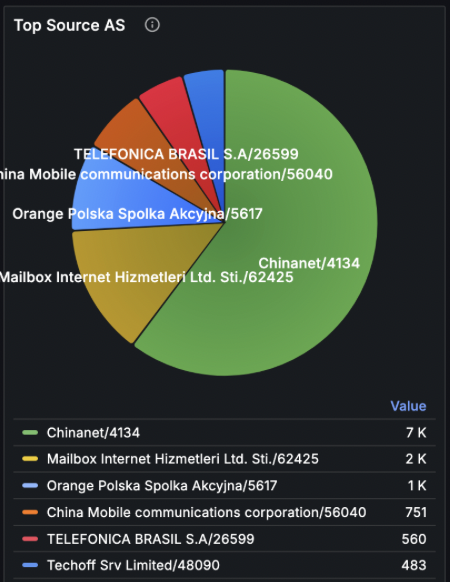450x582 pixels.
Task: Click the orange China Mobile legend swatch
Action: pos(30,512)
